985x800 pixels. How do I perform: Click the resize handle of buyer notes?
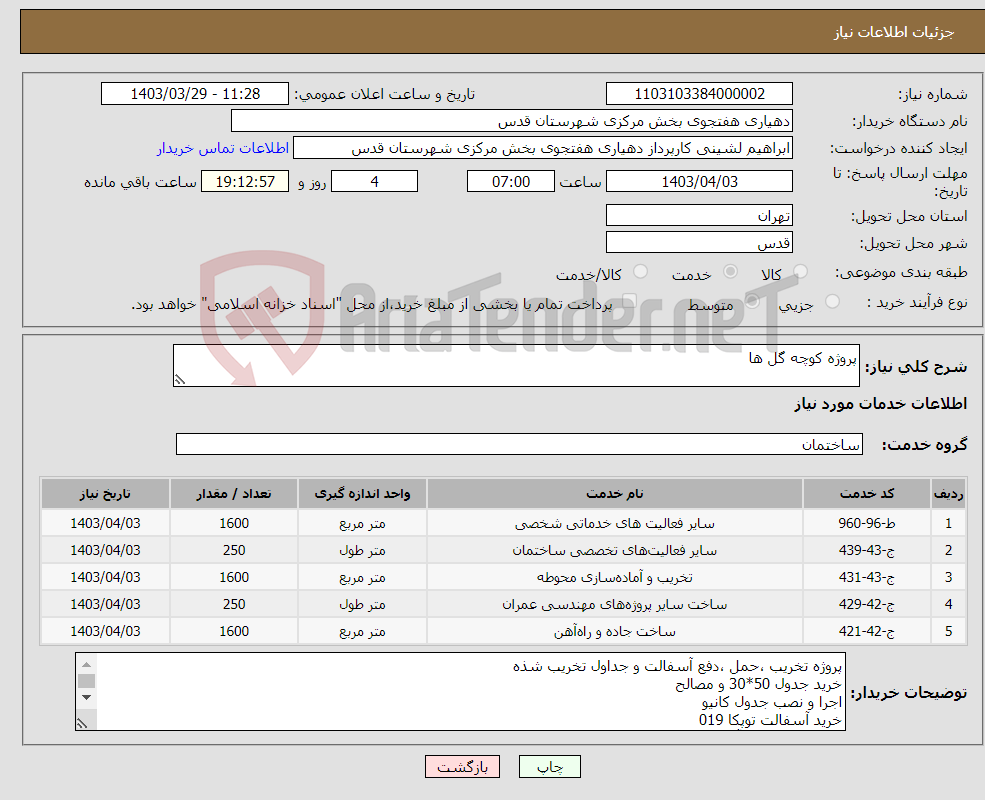click(x=82, y=723)
